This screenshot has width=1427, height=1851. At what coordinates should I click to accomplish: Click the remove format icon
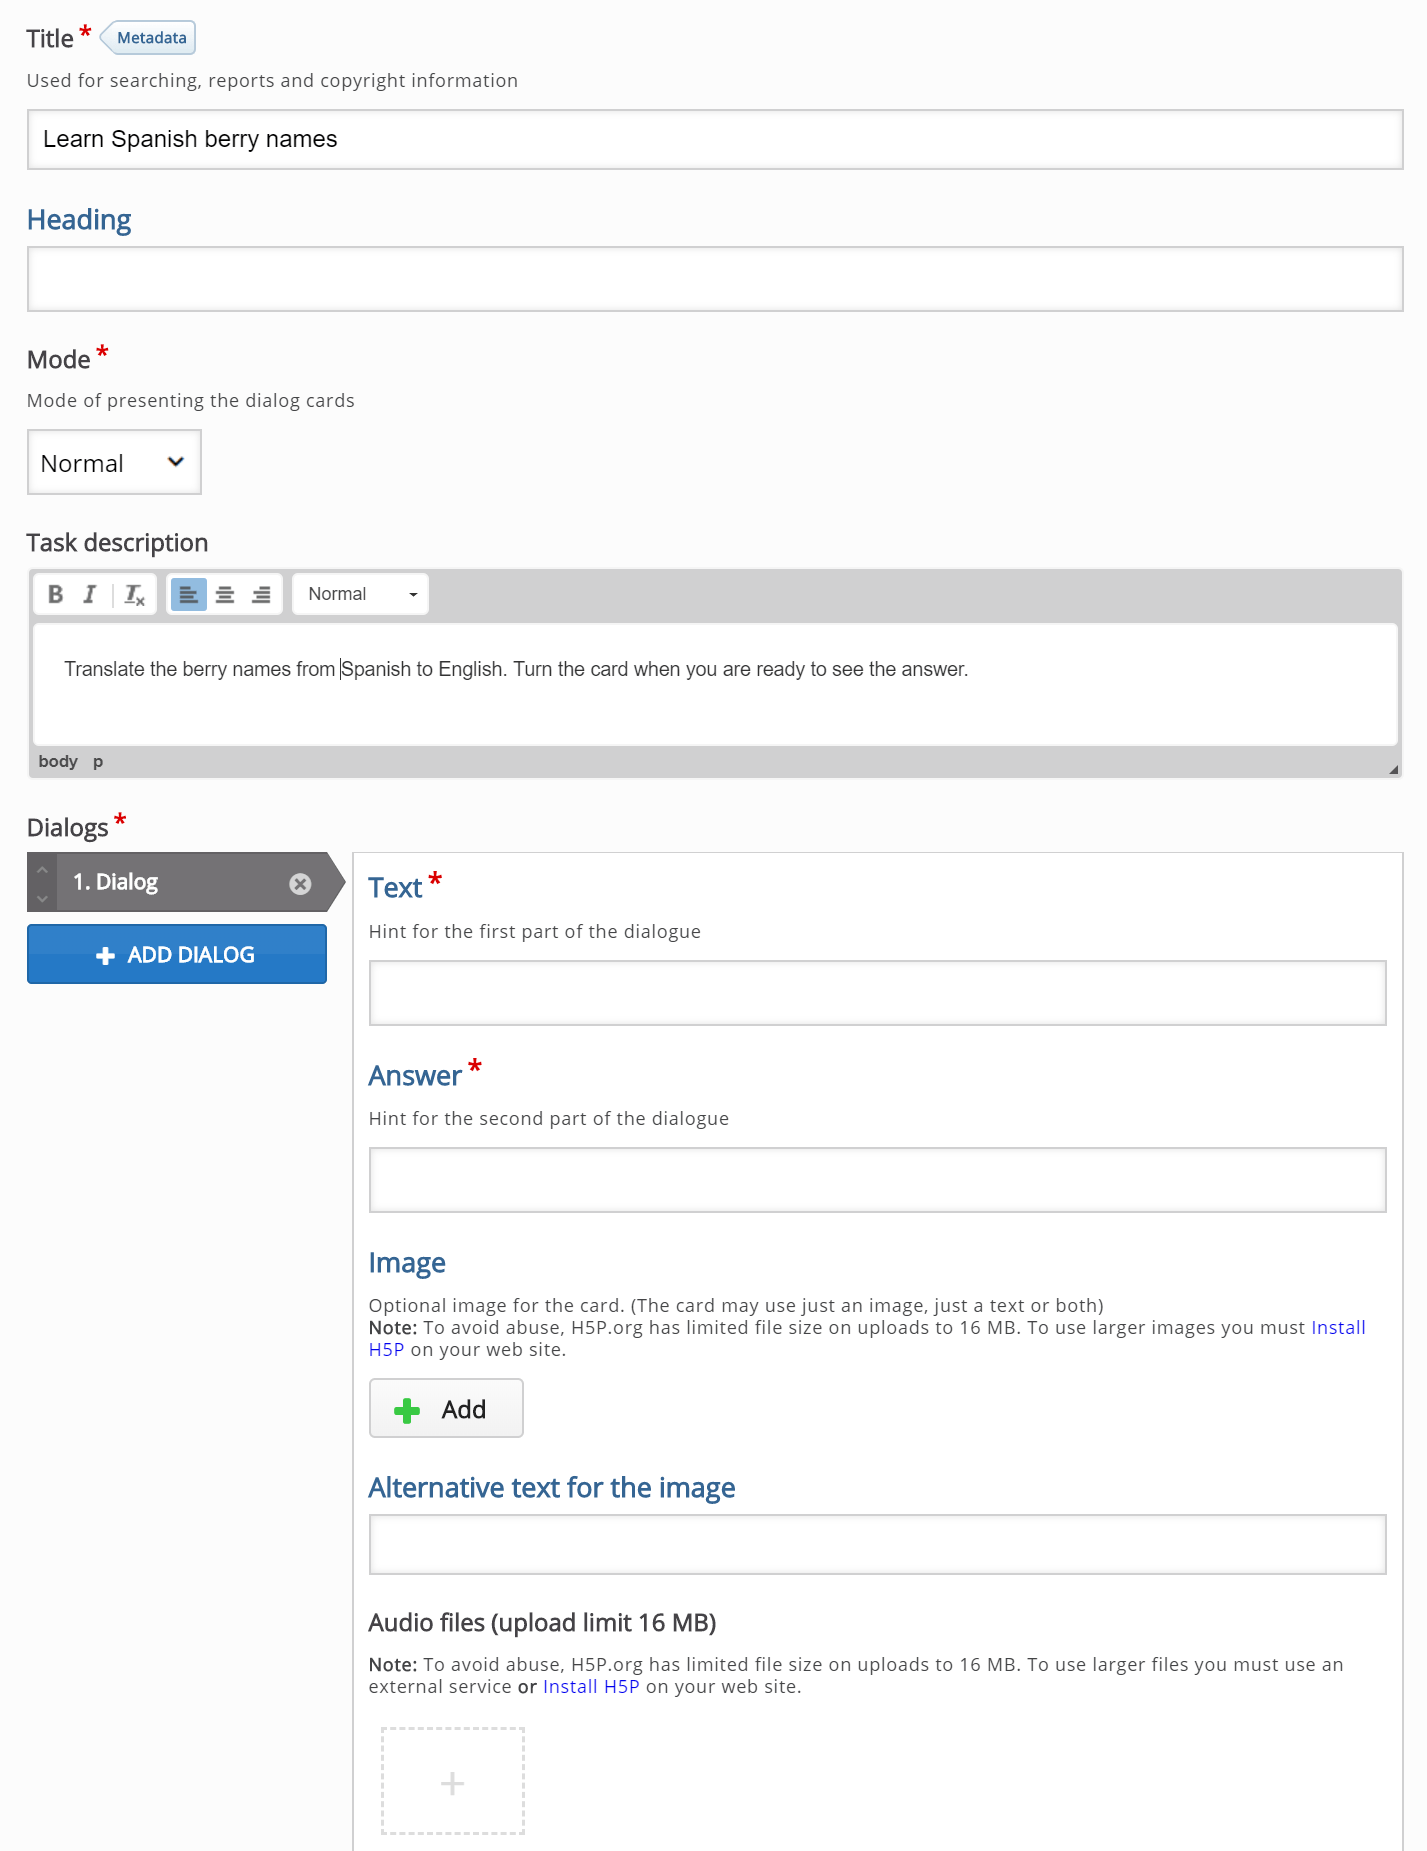[x=134, y=594]
